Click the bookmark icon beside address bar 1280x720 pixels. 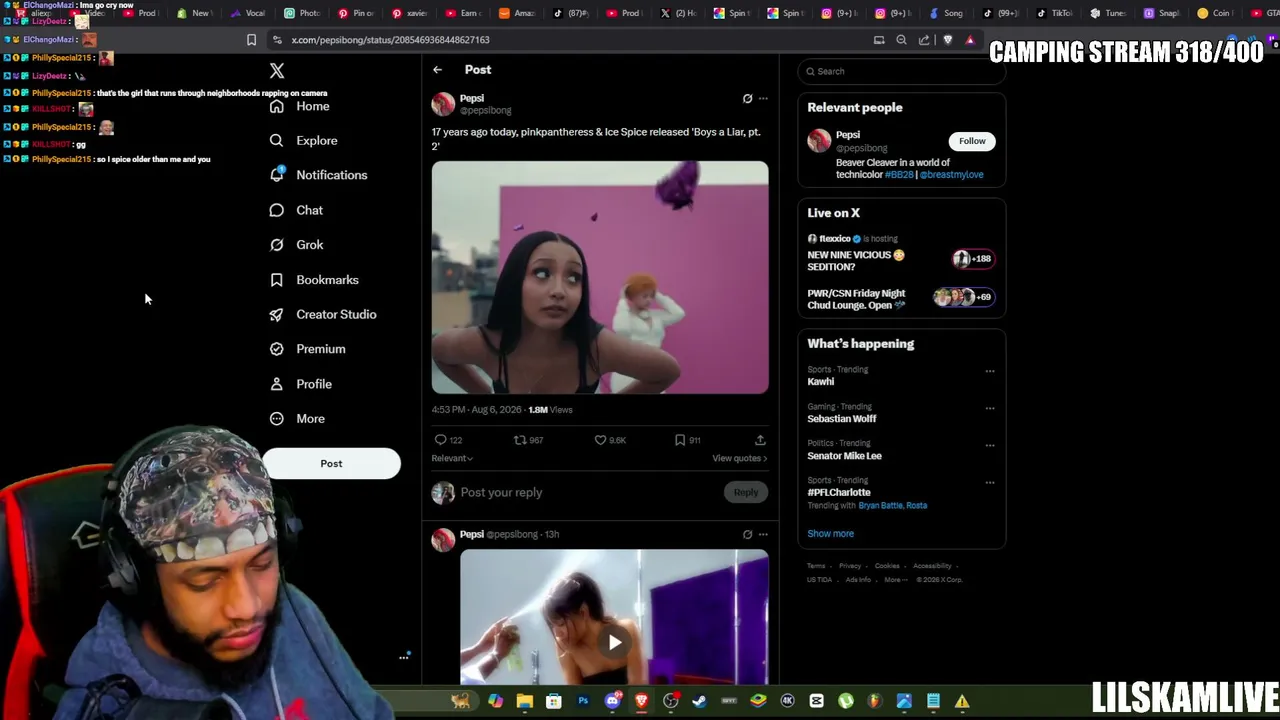pos(251,40)
